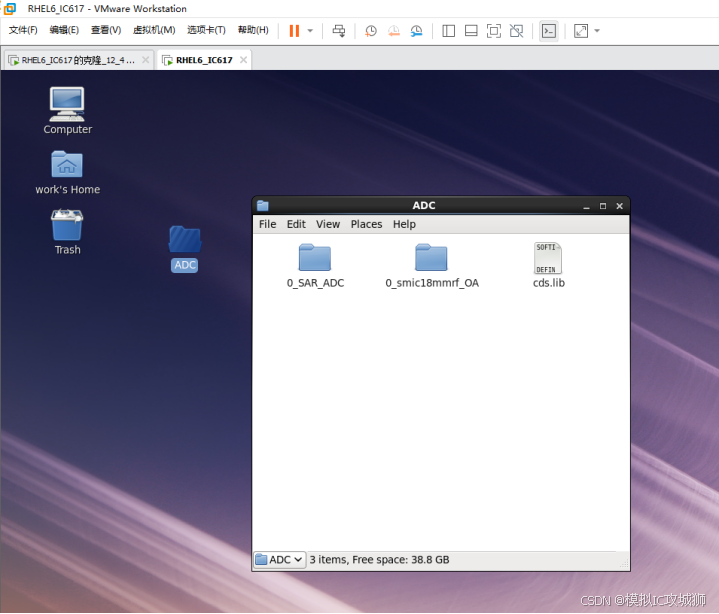The image size is (719, 614).
Task: Minimize the ADC file window
Action: 586,206
